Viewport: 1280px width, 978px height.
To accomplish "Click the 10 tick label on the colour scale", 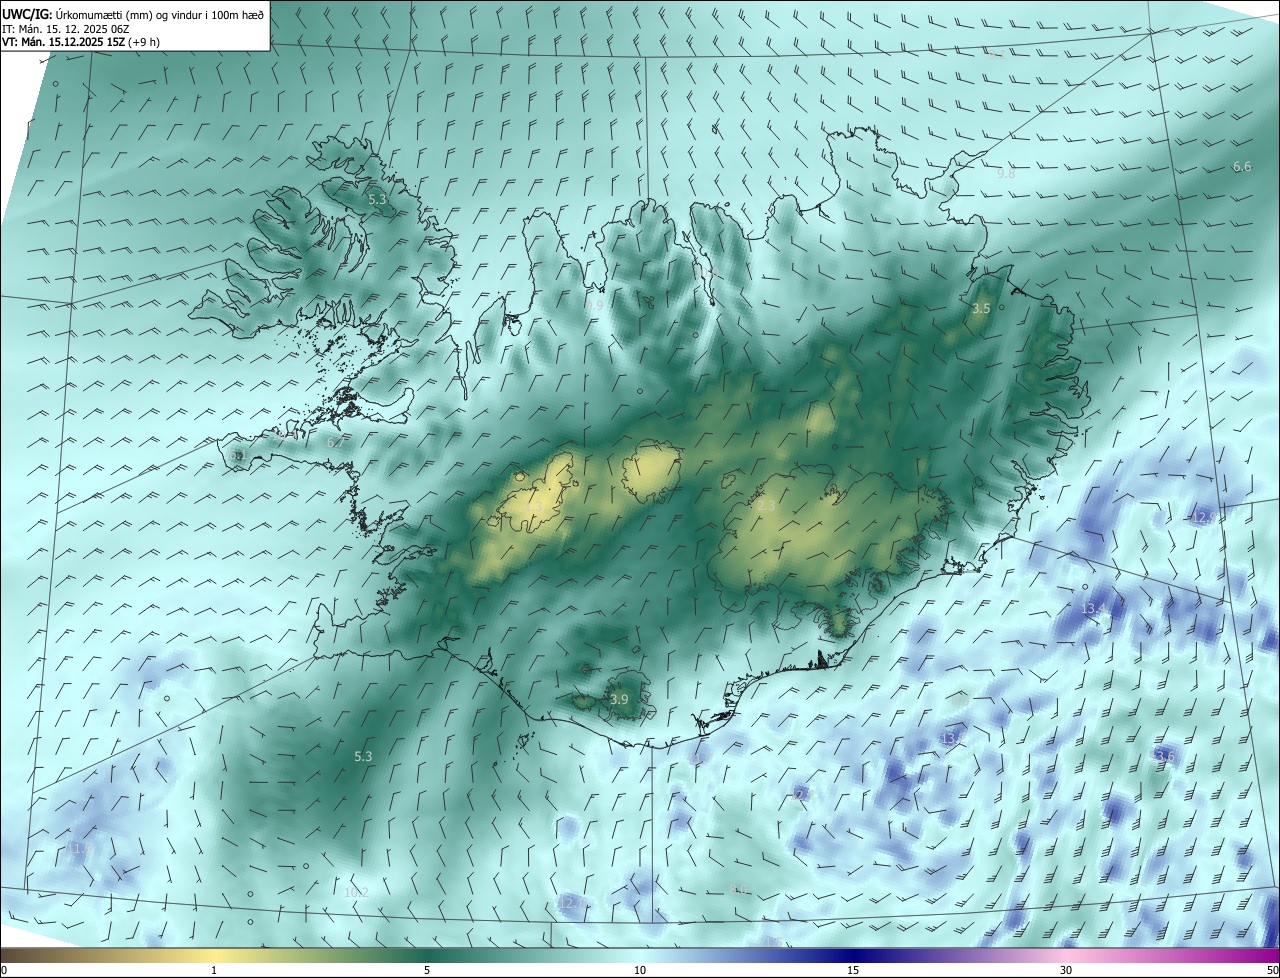I will pos(640,970).
